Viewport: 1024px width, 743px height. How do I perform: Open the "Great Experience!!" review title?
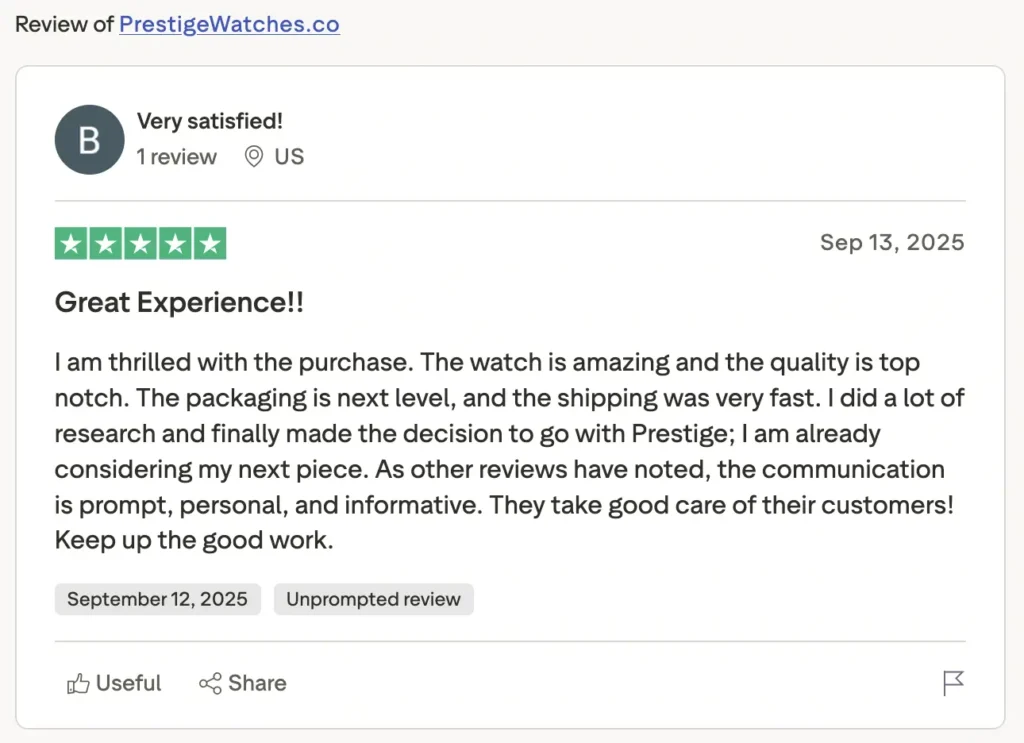coord(179,302)
